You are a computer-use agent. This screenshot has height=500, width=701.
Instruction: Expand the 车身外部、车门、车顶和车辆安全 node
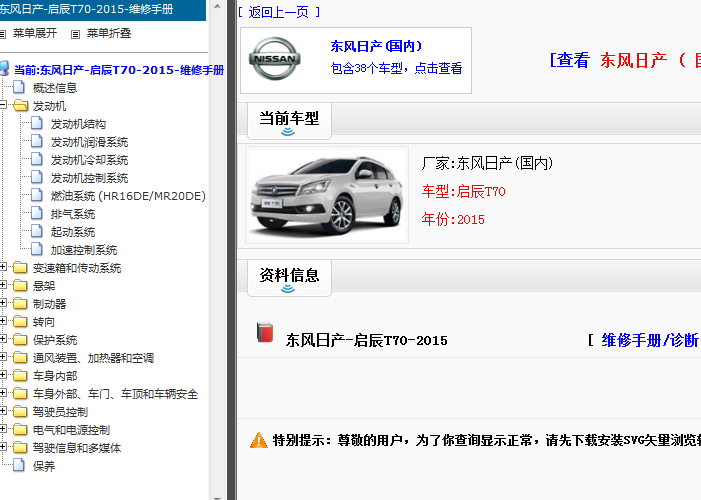click(3, 393)
